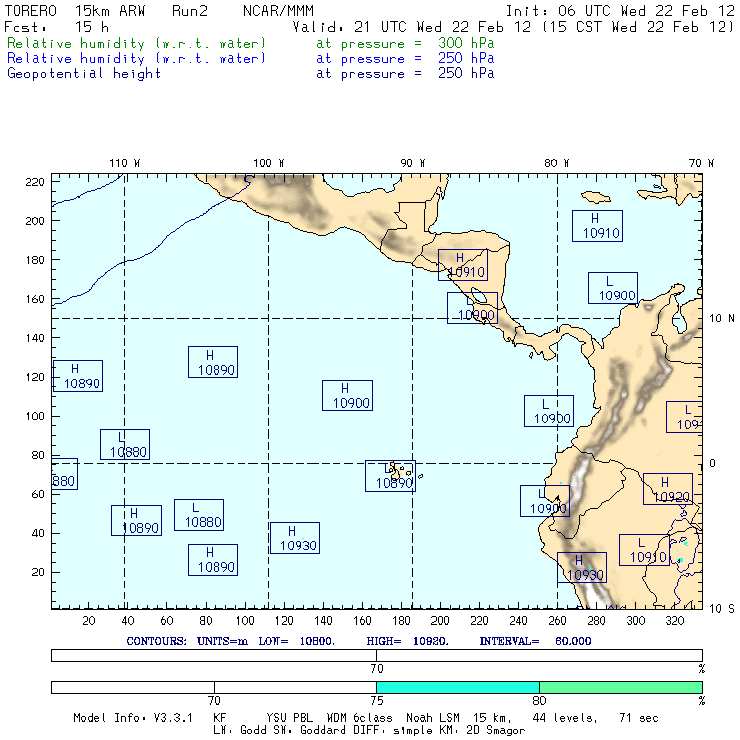Click the white 70–75% segment in lower color bar
The width and height of the screenshot is (740, 740).
295,687
